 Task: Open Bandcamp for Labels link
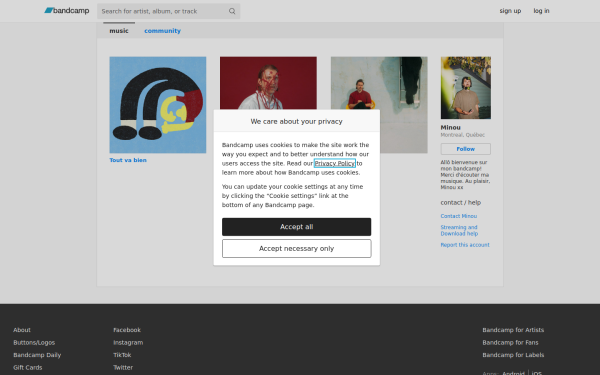coord(513,355)
